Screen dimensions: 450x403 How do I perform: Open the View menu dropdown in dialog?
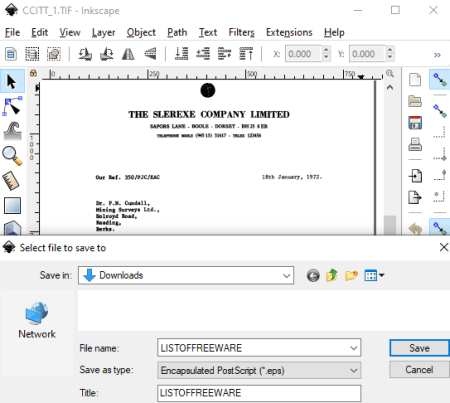pos(374,276)
